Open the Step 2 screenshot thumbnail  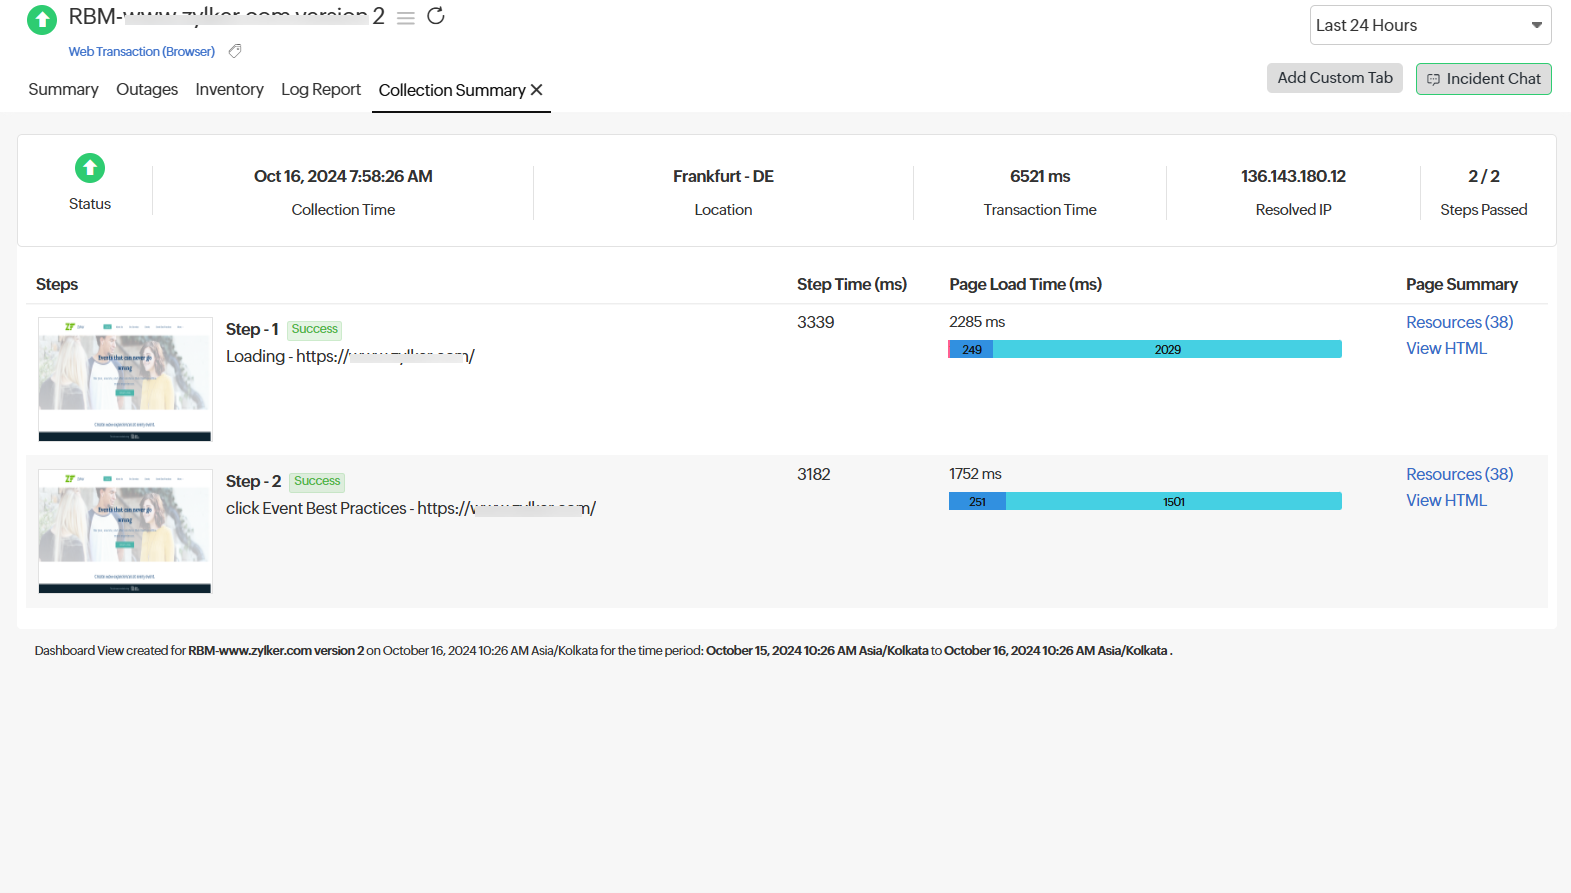[125, 531]
